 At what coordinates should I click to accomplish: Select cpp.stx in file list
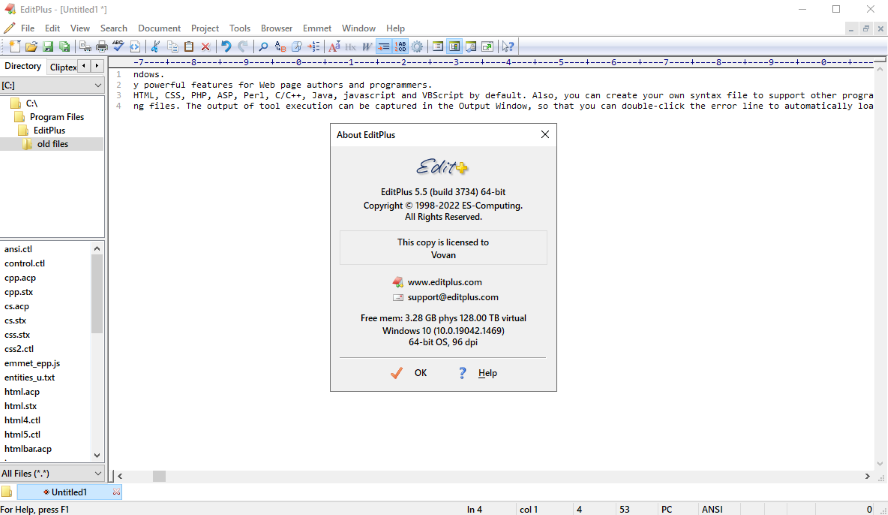[19, 292]
